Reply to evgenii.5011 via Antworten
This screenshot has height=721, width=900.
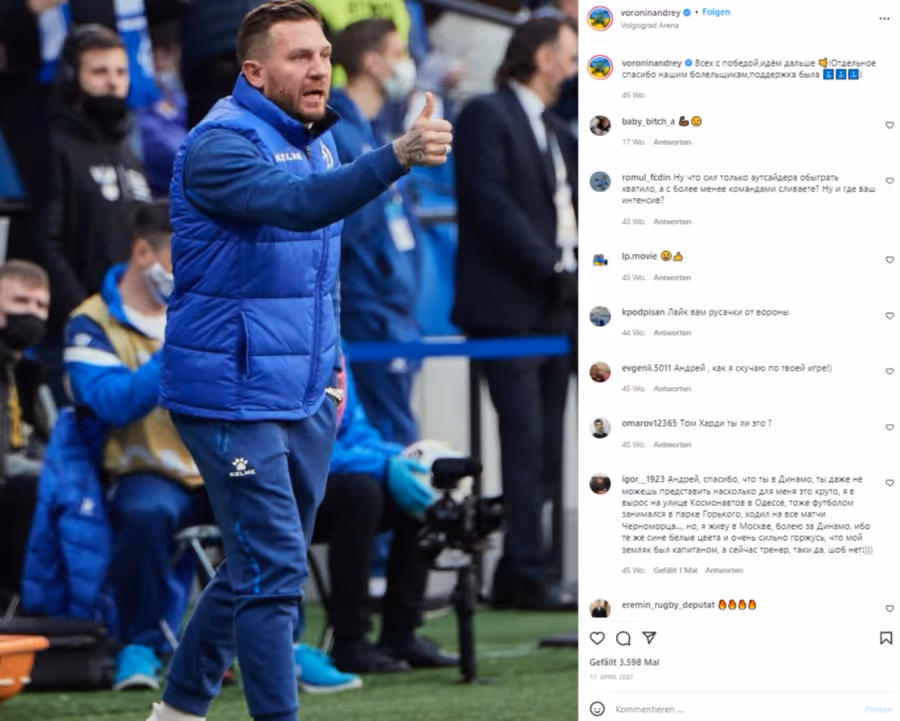672,389
